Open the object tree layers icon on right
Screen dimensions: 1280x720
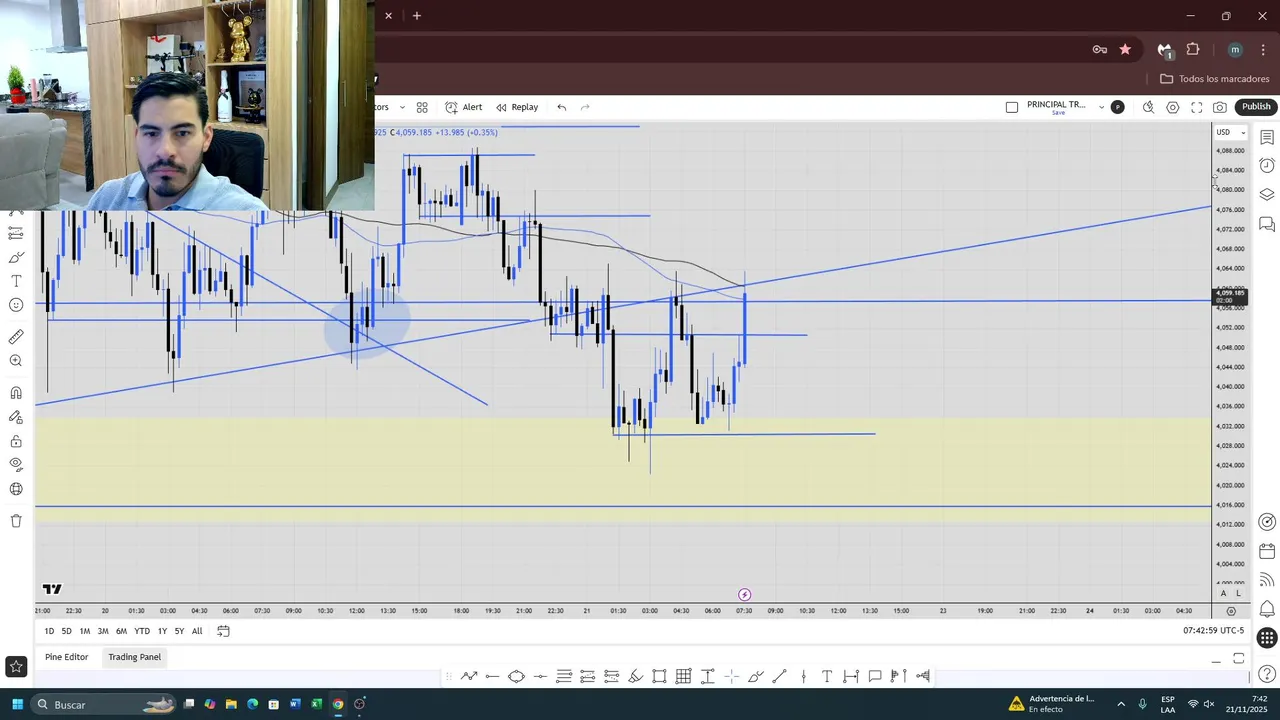(x=1267, y=194)
